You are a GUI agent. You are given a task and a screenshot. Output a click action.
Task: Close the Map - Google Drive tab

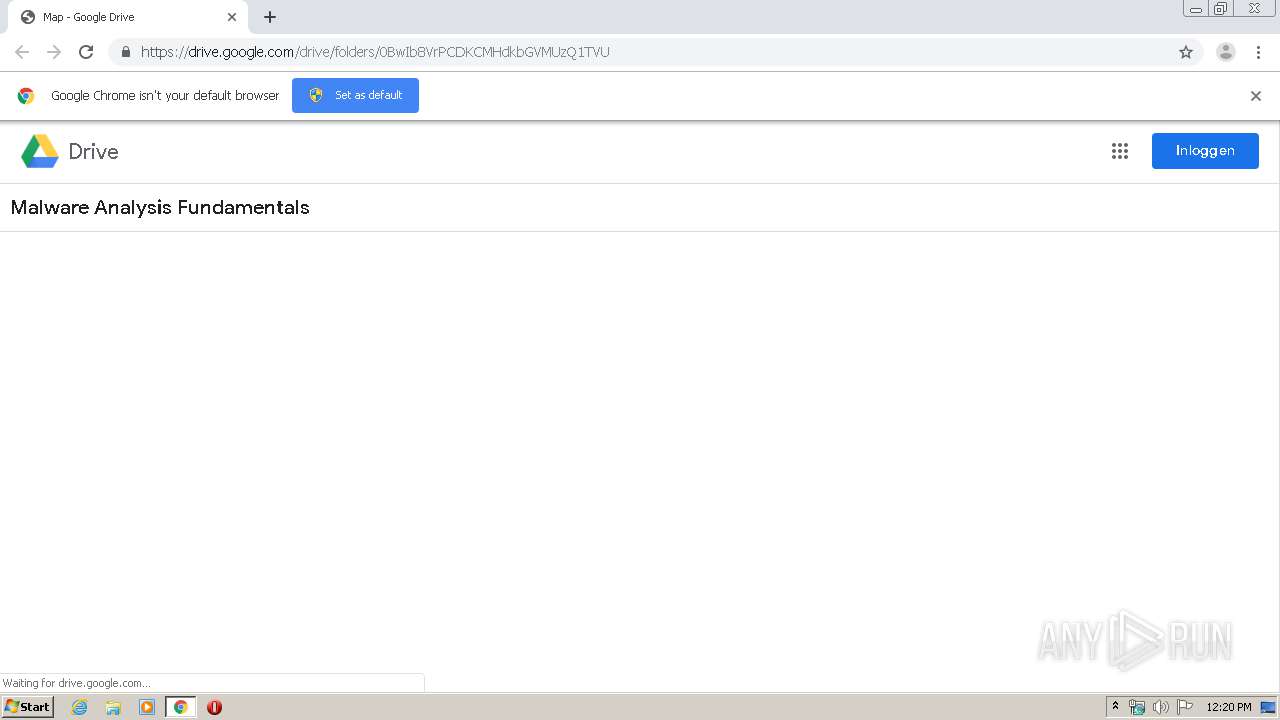[232, 17]
